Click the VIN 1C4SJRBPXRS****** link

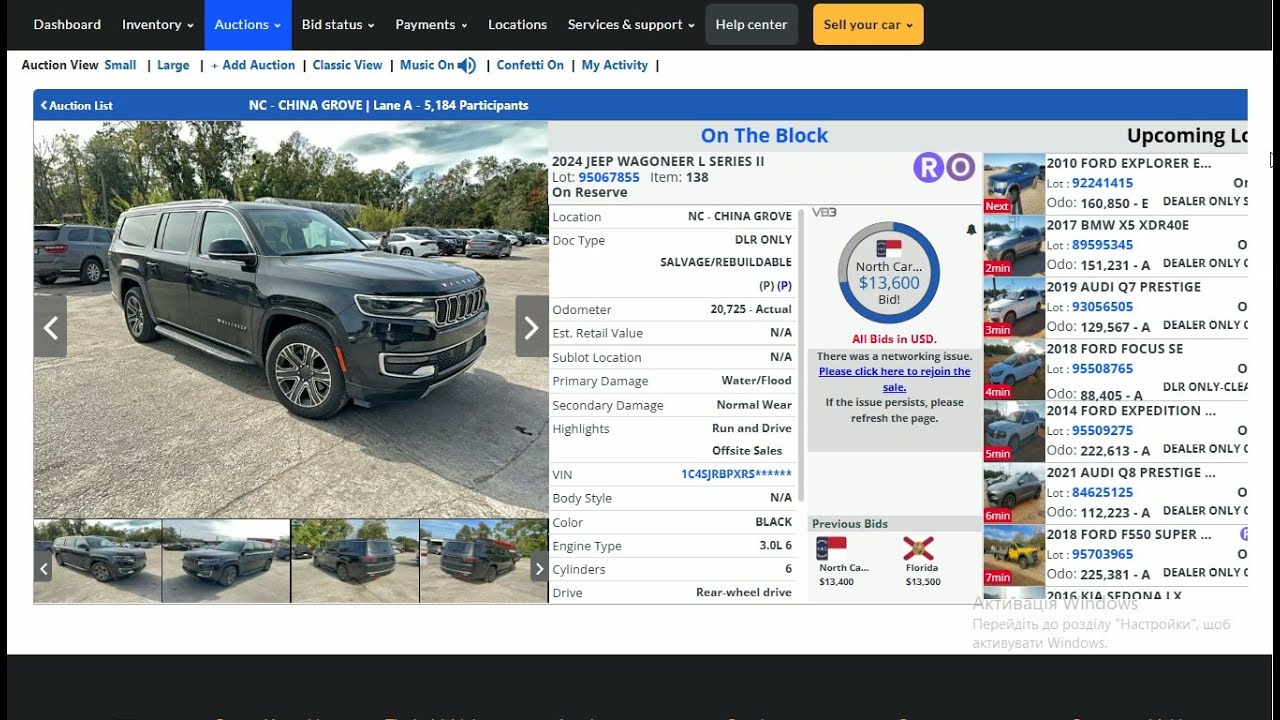point(736,474)
